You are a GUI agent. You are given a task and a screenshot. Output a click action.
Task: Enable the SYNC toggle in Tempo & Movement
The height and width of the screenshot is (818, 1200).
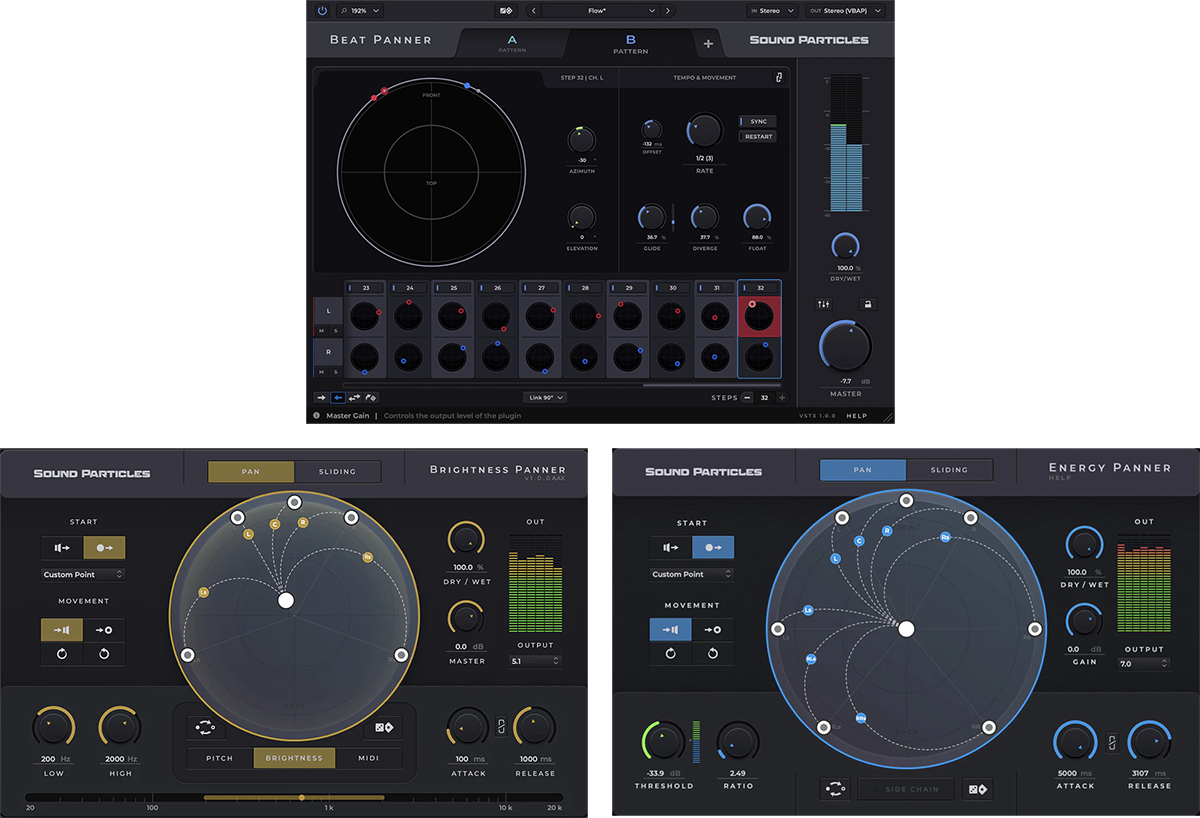pyautogui.click(x=757, y=121)
